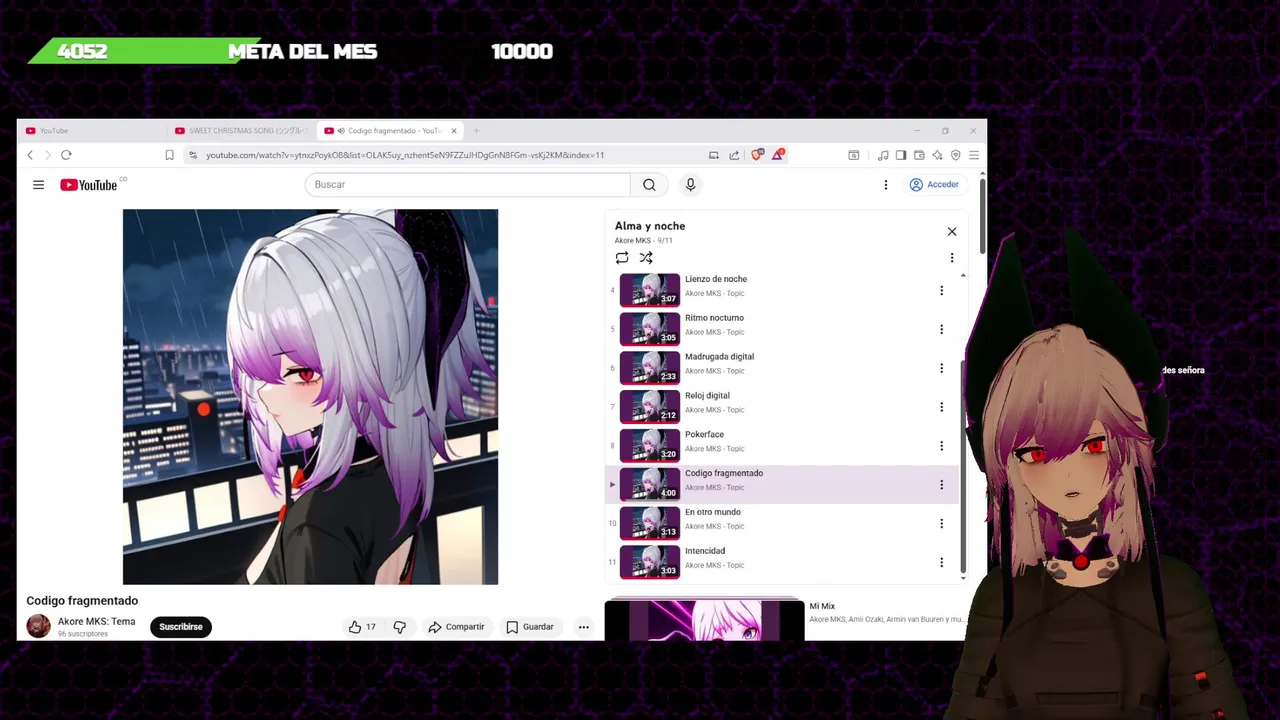This screenshot has height=720, width=1280.
Task: Bookmark this page with the bookmark icon
Action: pyautogui.click(x=169, y=155)
